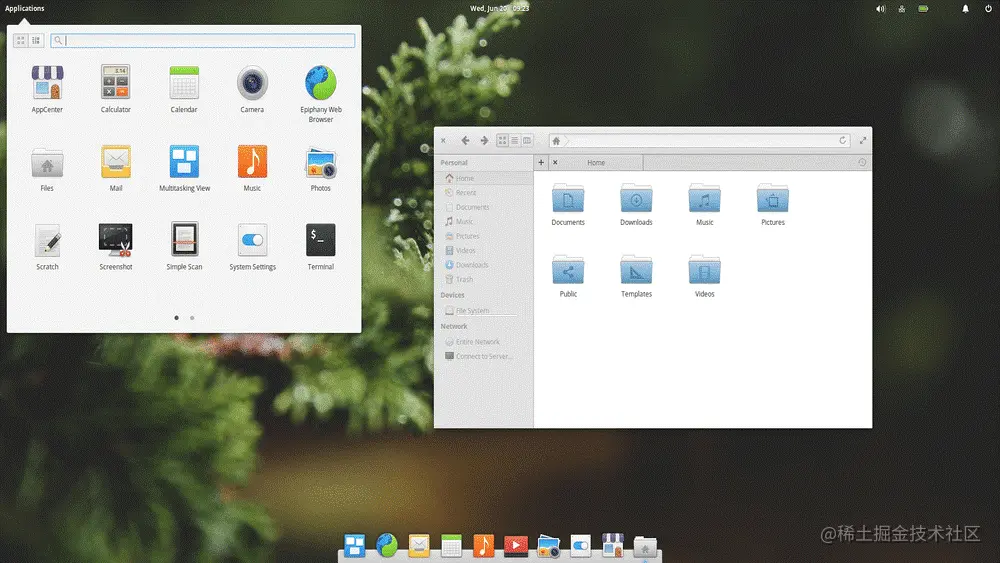This screenshot has width=1000, height=563.
Task: Open Videos player from the dock
Action: pos(515,546)
